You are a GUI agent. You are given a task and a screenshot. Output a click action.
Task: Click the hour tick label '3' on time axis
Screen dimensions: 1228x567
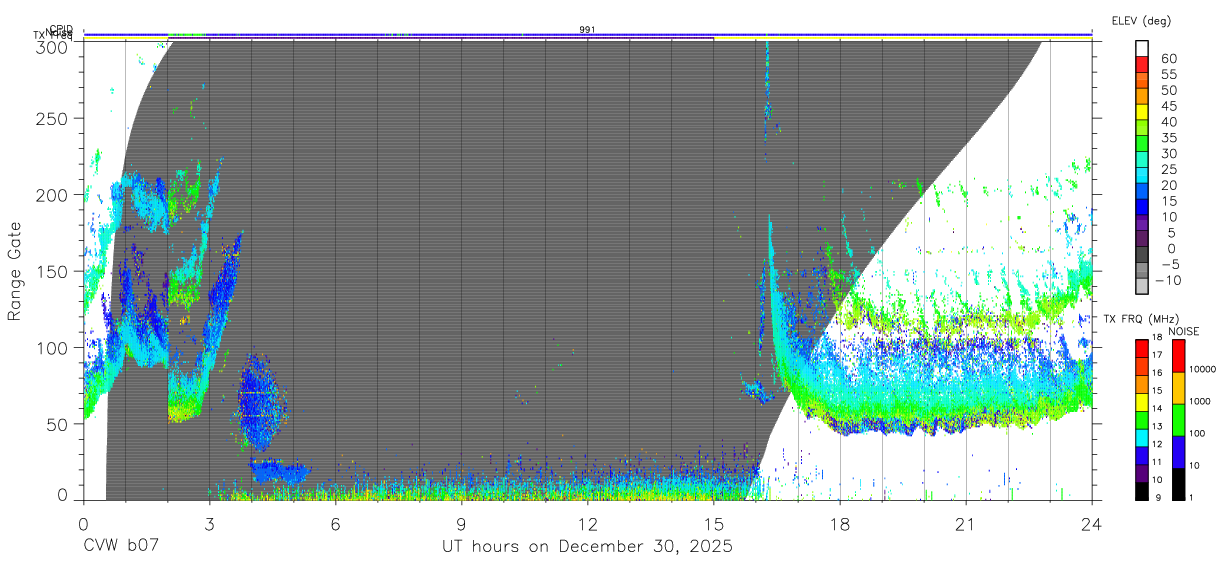(x=209, y=524)
